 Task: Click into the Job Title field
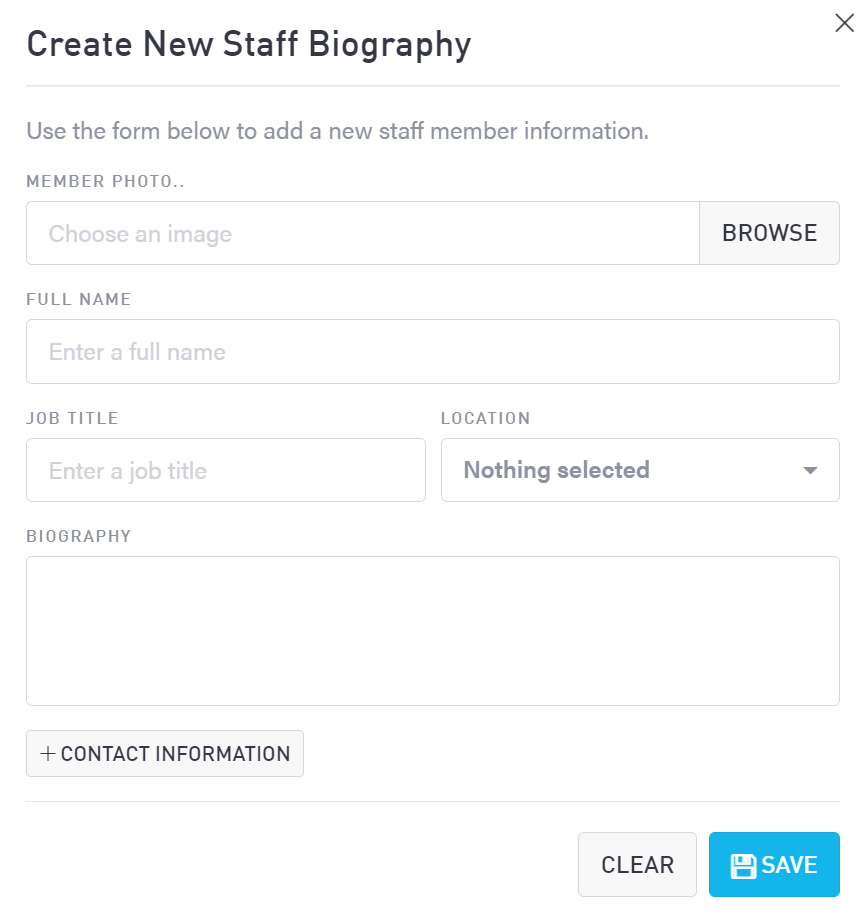point(226,470)
